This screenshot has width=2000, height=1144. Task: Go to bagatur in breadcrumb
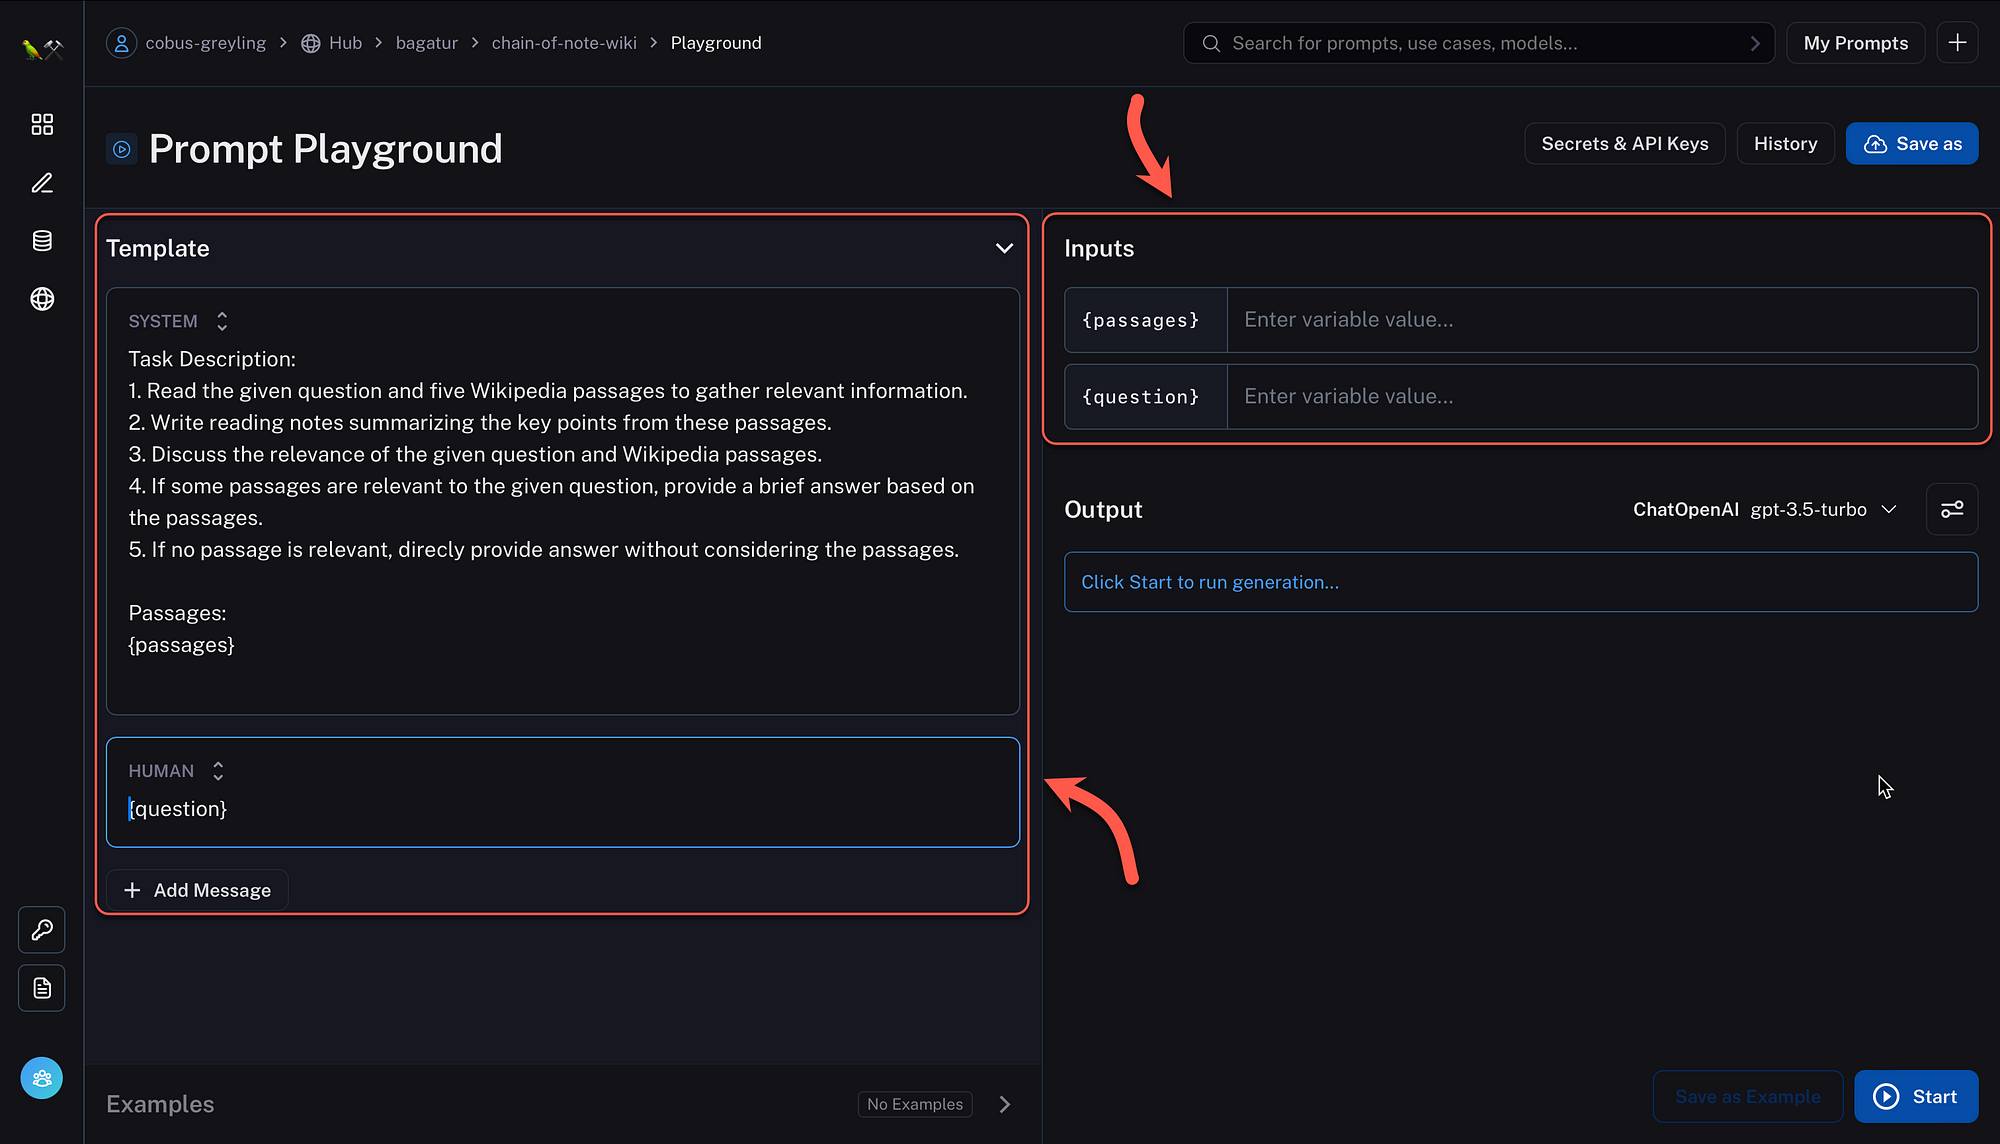[426, 43]
